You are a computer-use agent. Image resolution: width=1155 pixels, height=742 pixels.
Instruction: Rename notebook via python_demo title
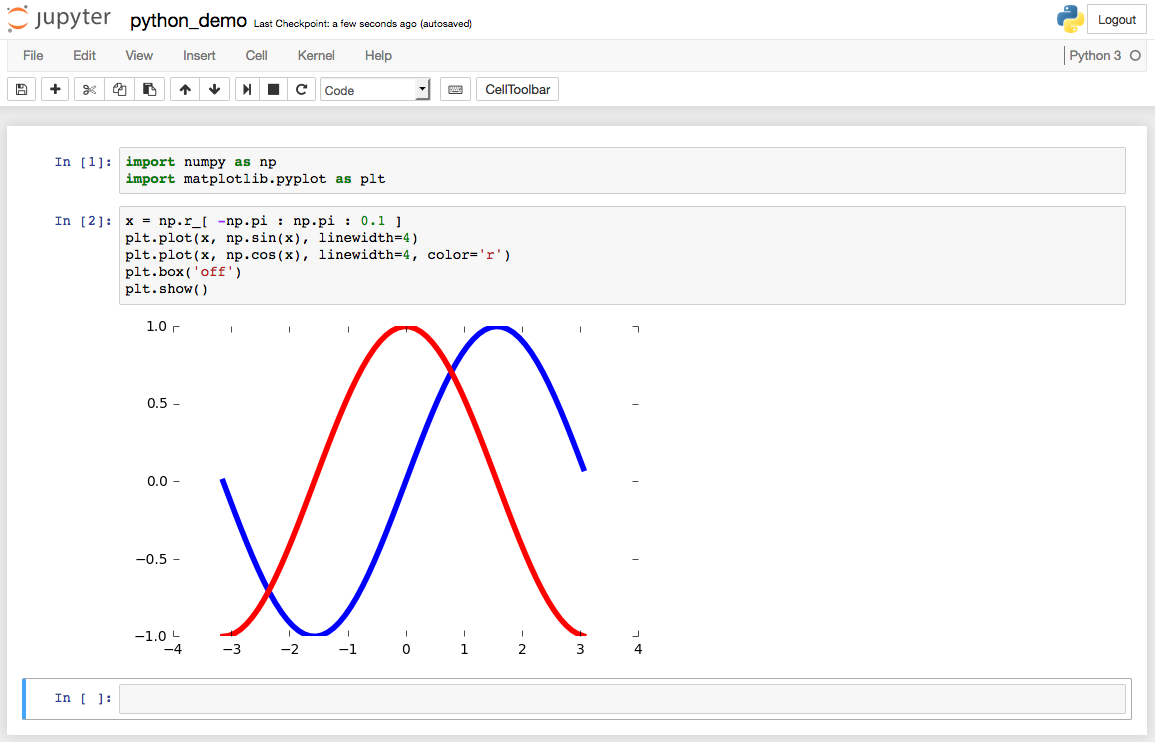pos(188,21)
